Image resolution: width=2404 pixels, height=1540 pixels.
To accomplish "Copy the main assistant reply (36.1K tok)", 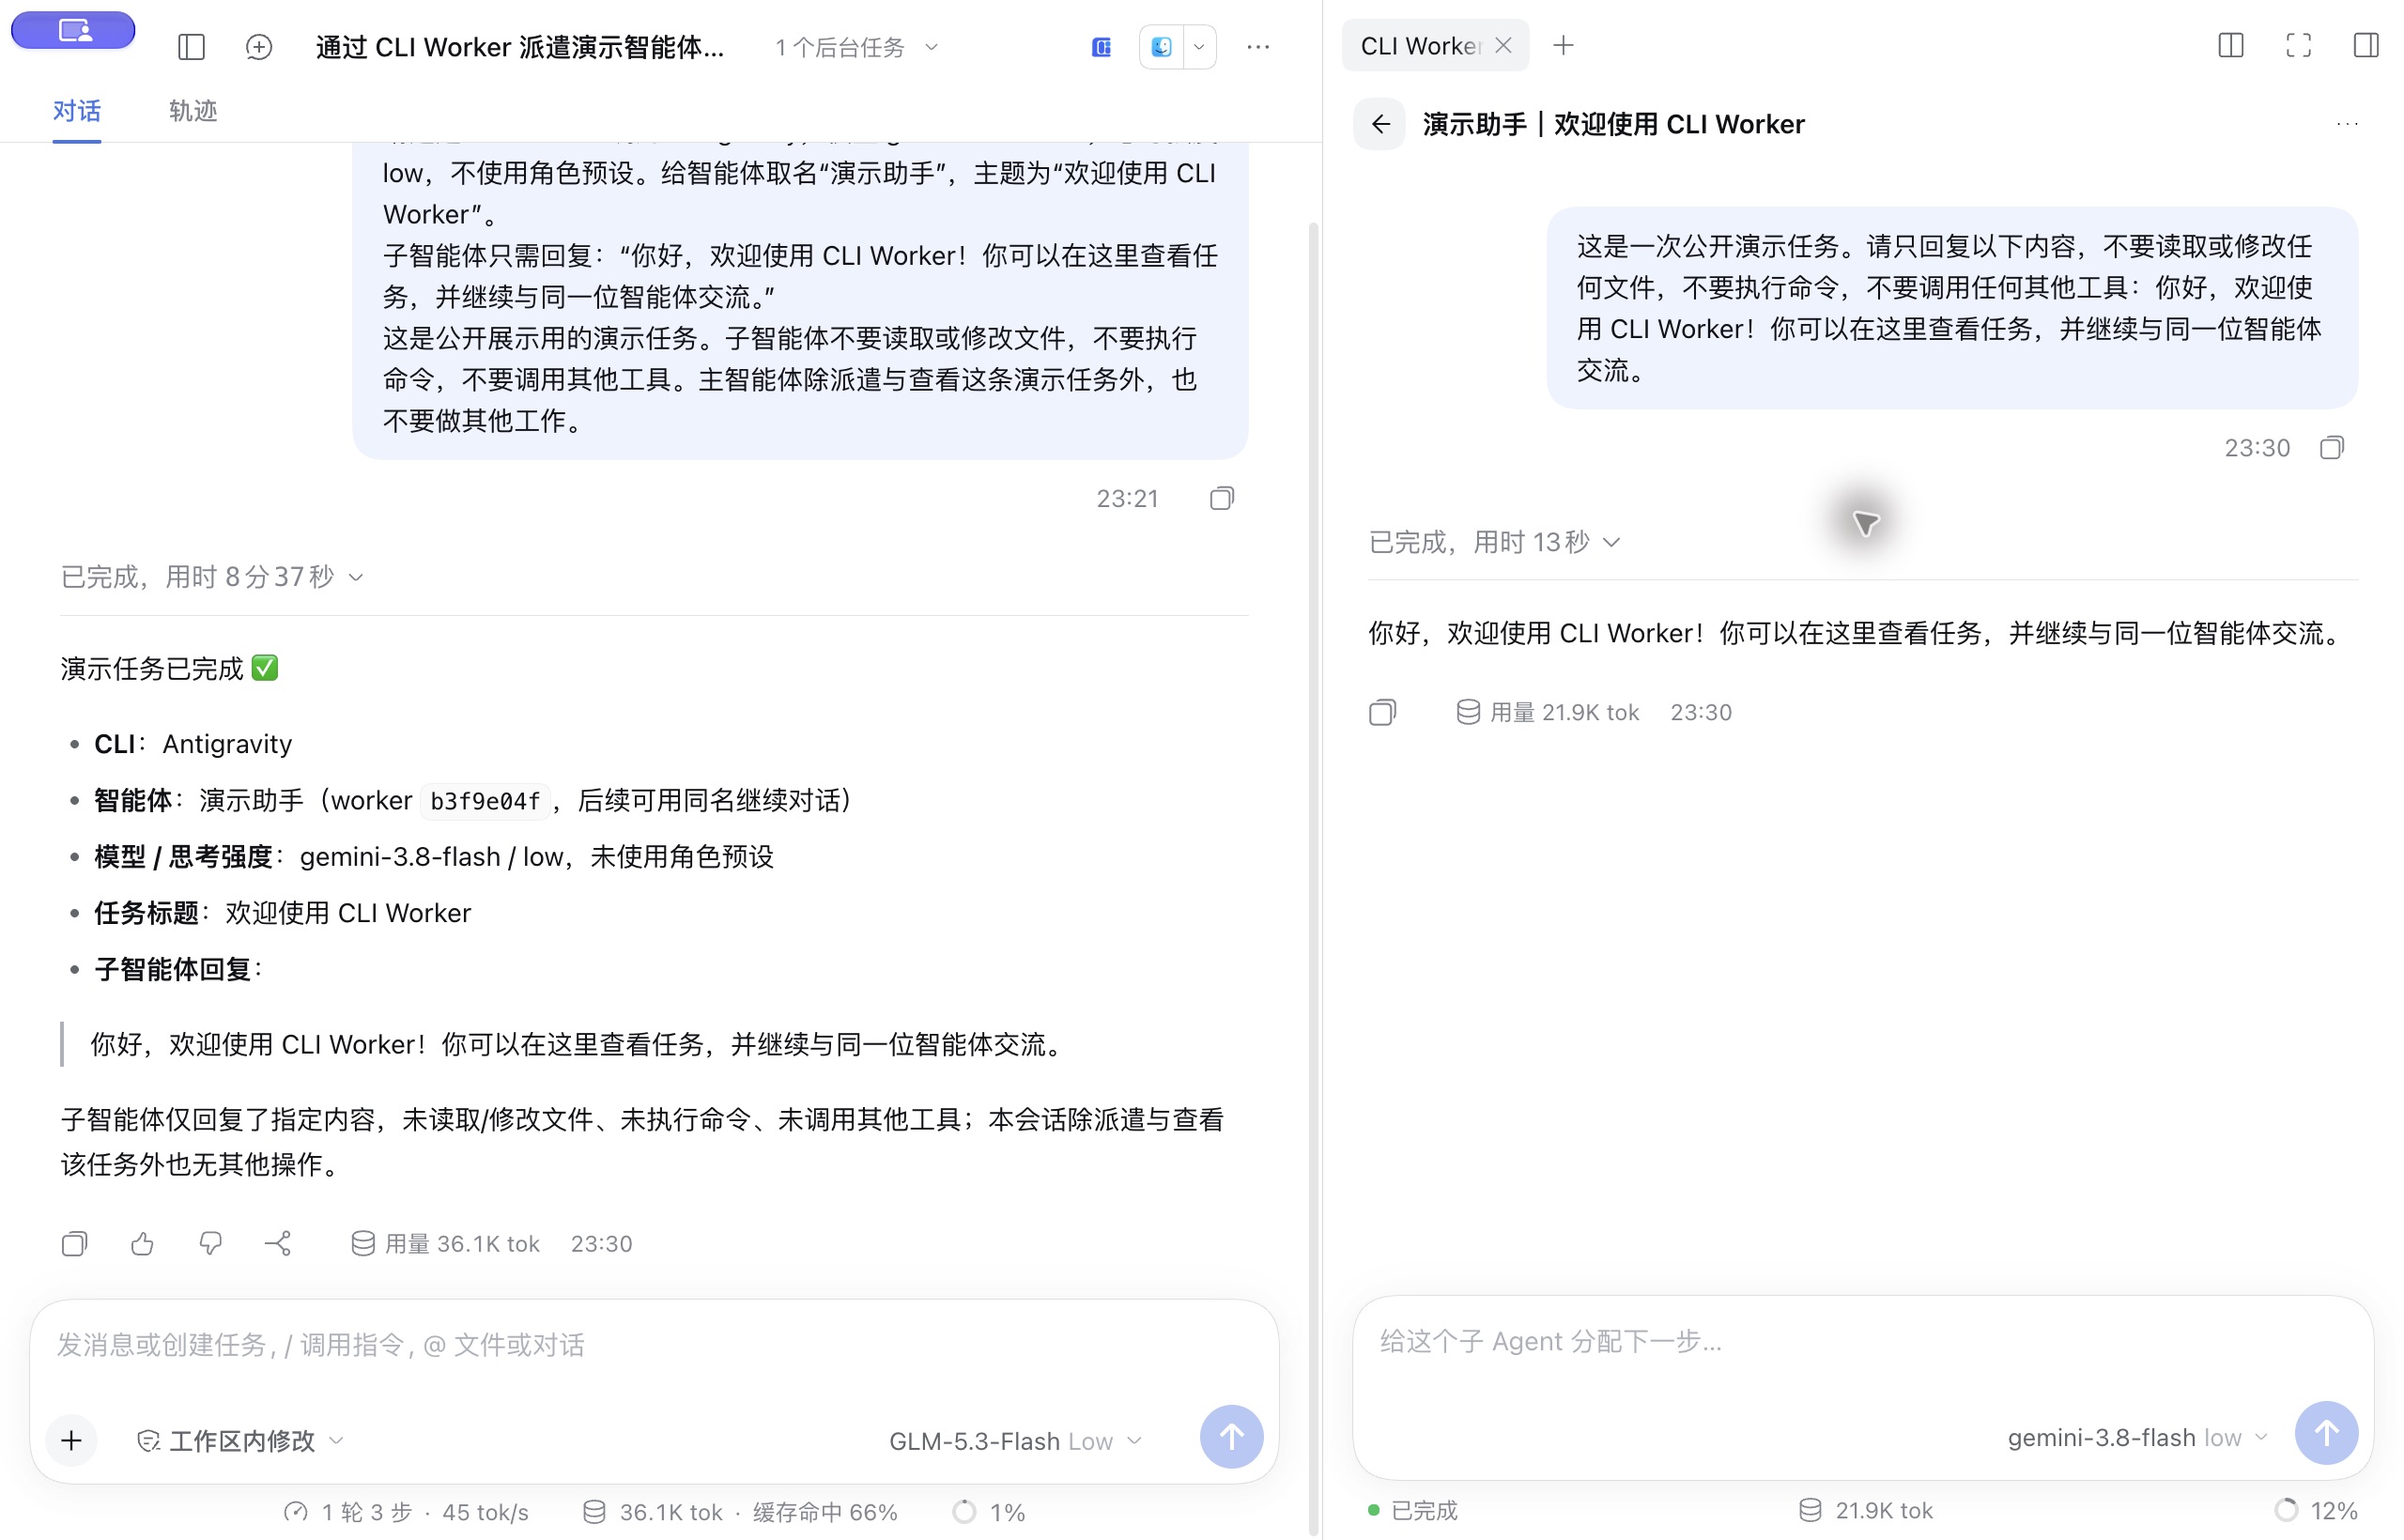I will point(75,1243).
